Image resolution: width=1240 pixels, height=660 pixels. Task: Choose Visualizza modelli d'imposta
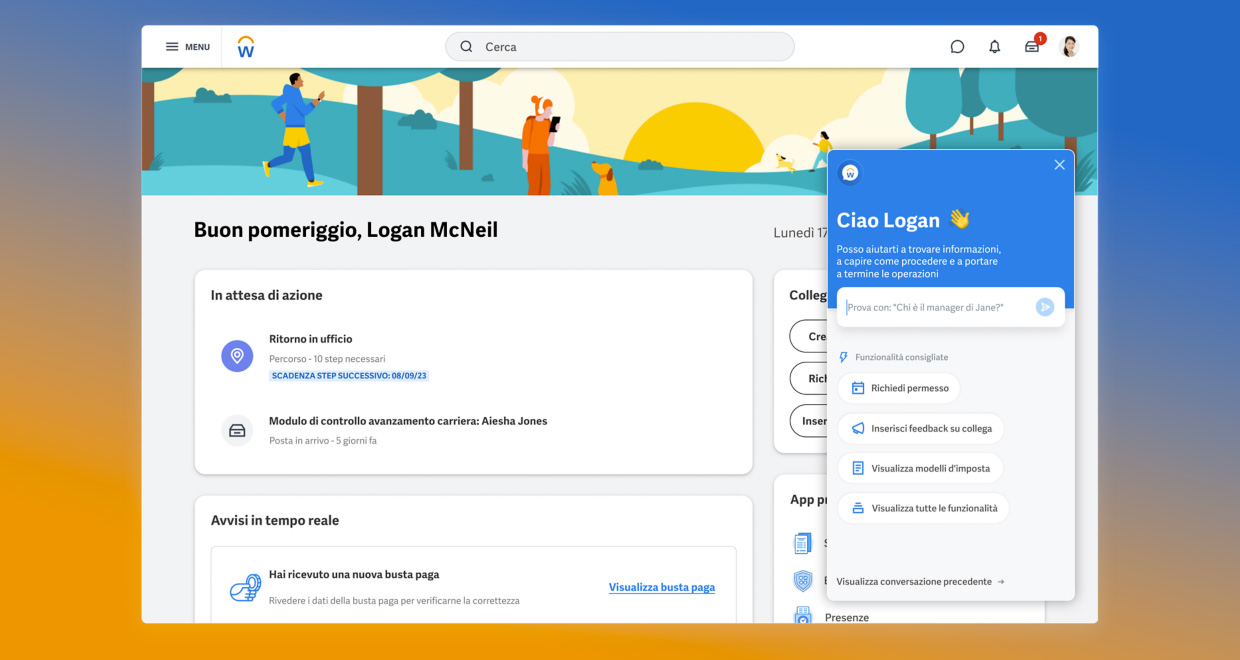[920, 468]
